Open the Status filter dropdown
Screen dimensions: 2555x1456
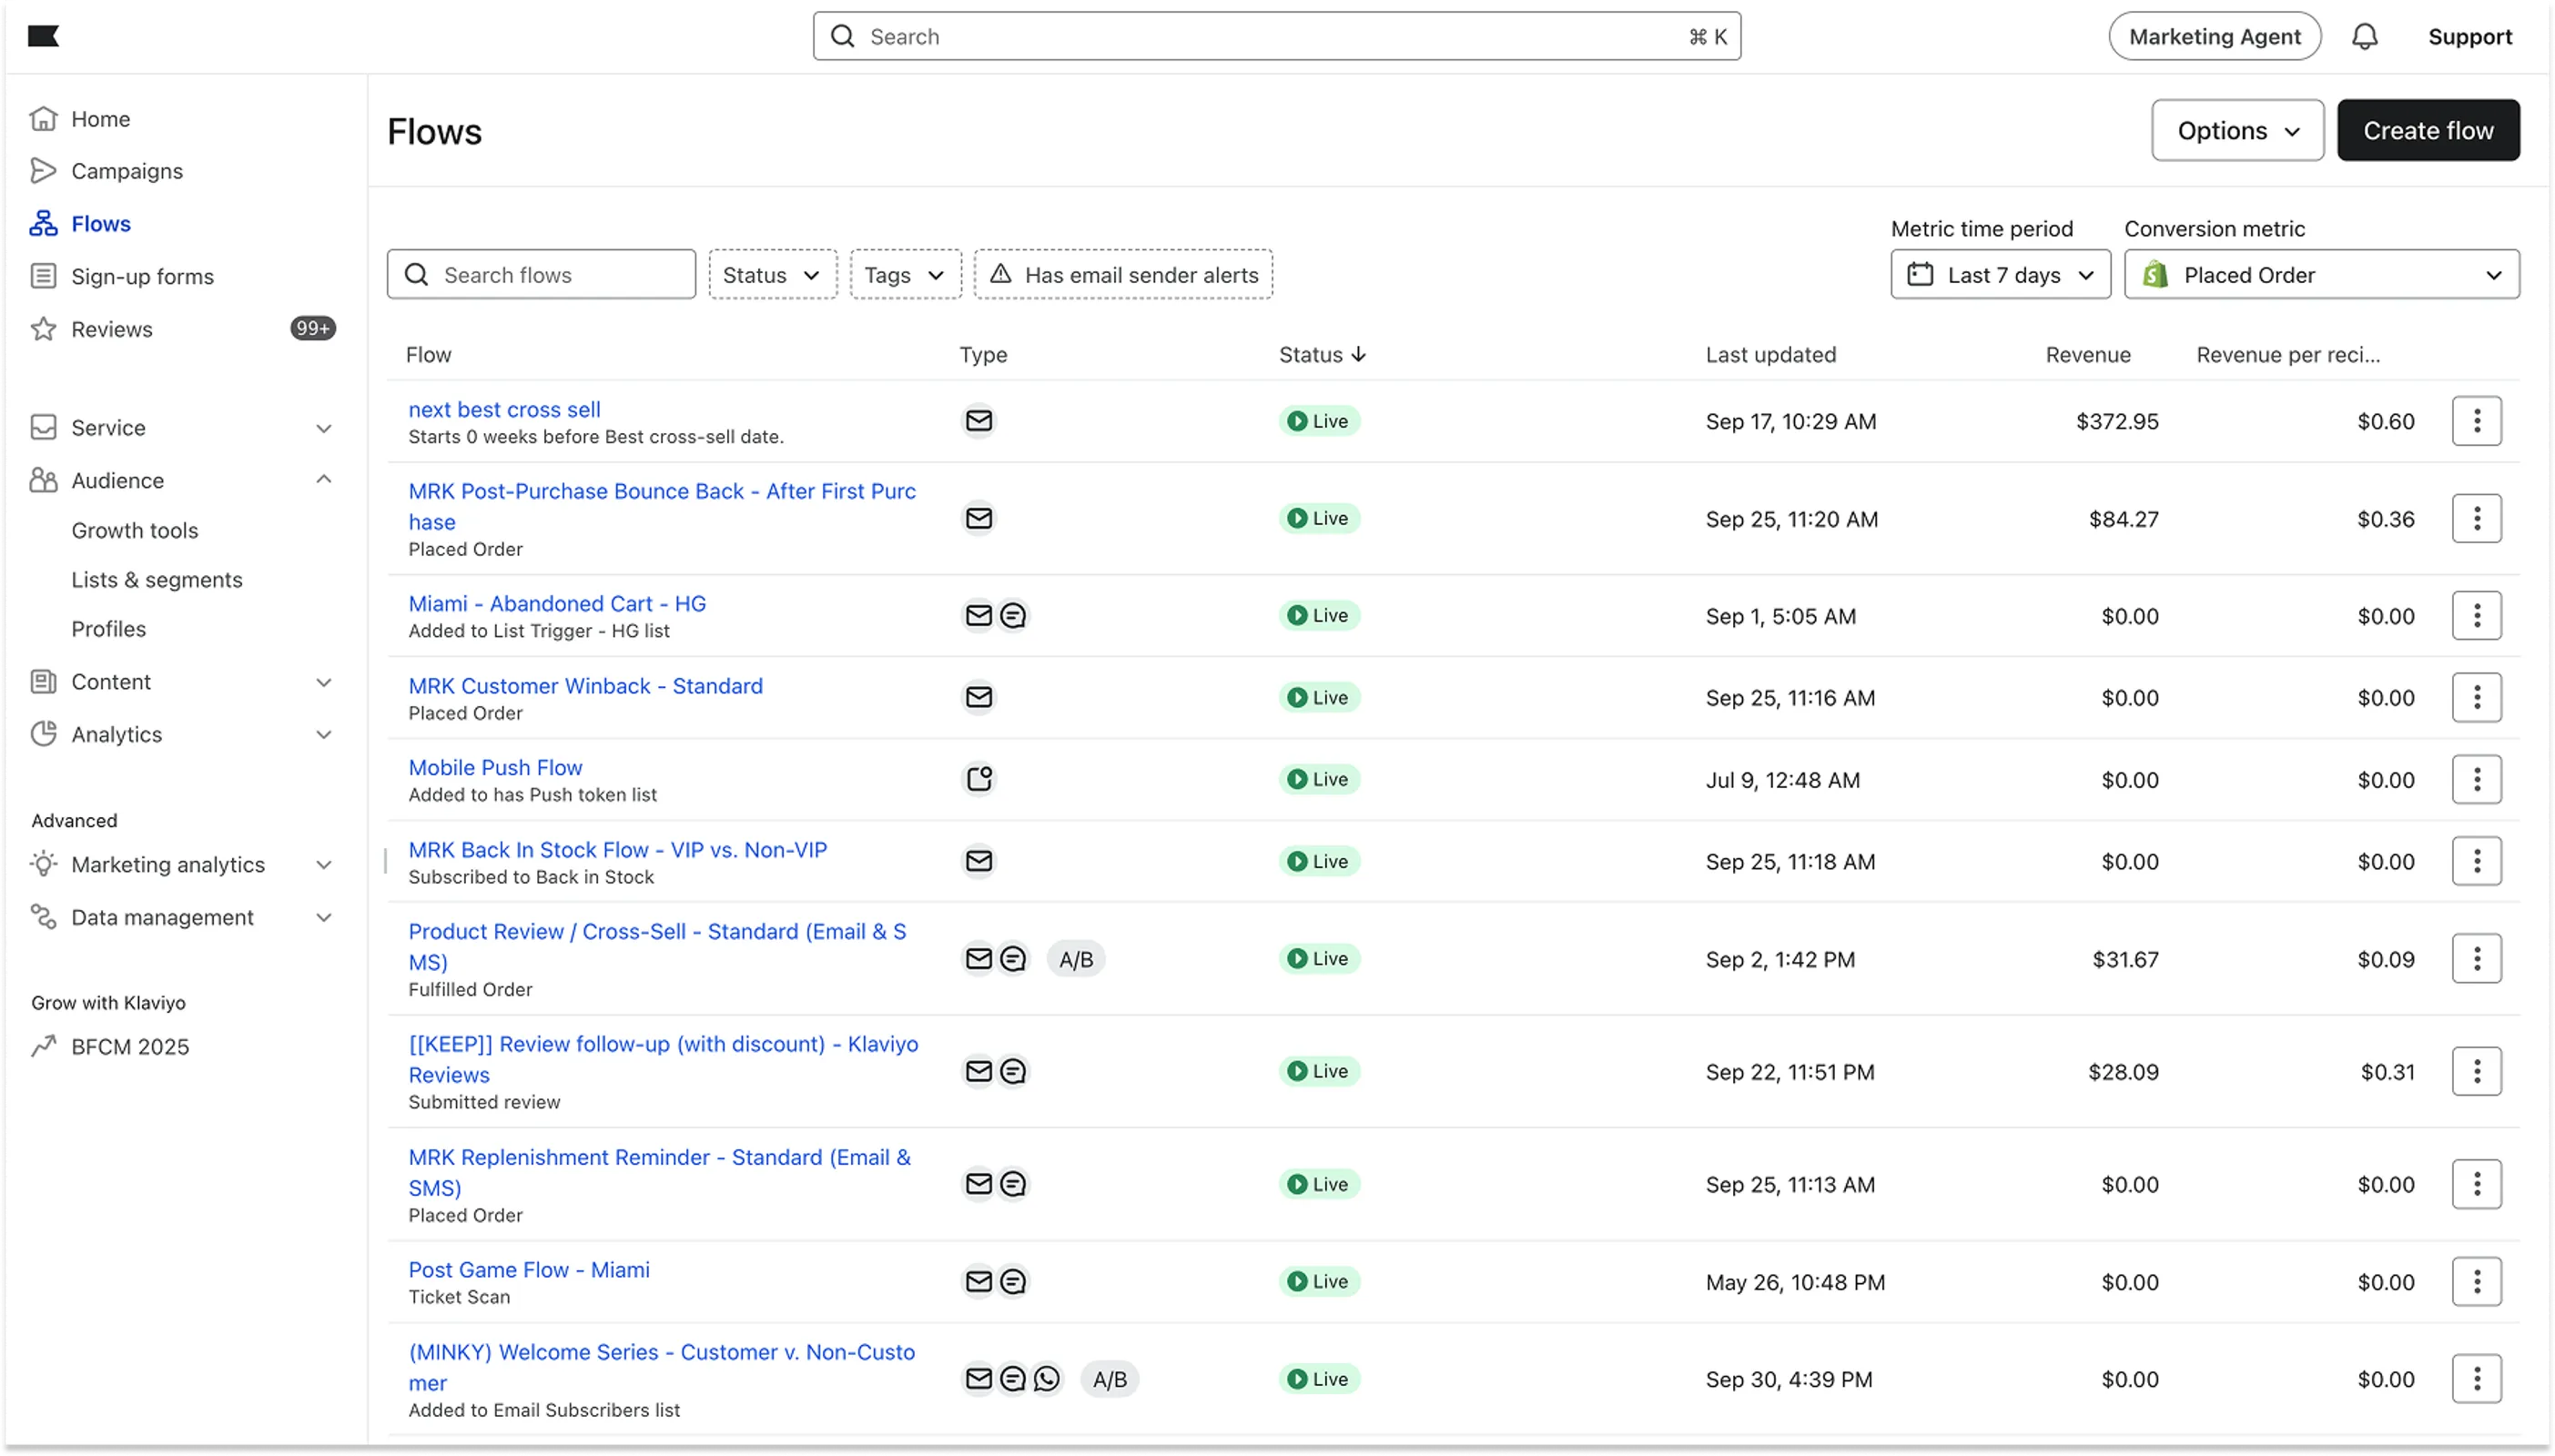pyautogui.click(x=772, y=275)
